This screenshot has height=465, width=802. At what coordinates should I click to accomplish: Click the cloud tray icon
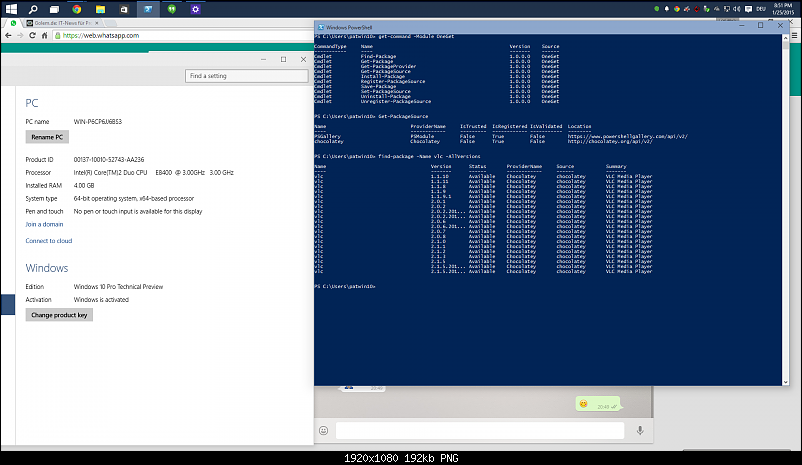click(717, 9)
